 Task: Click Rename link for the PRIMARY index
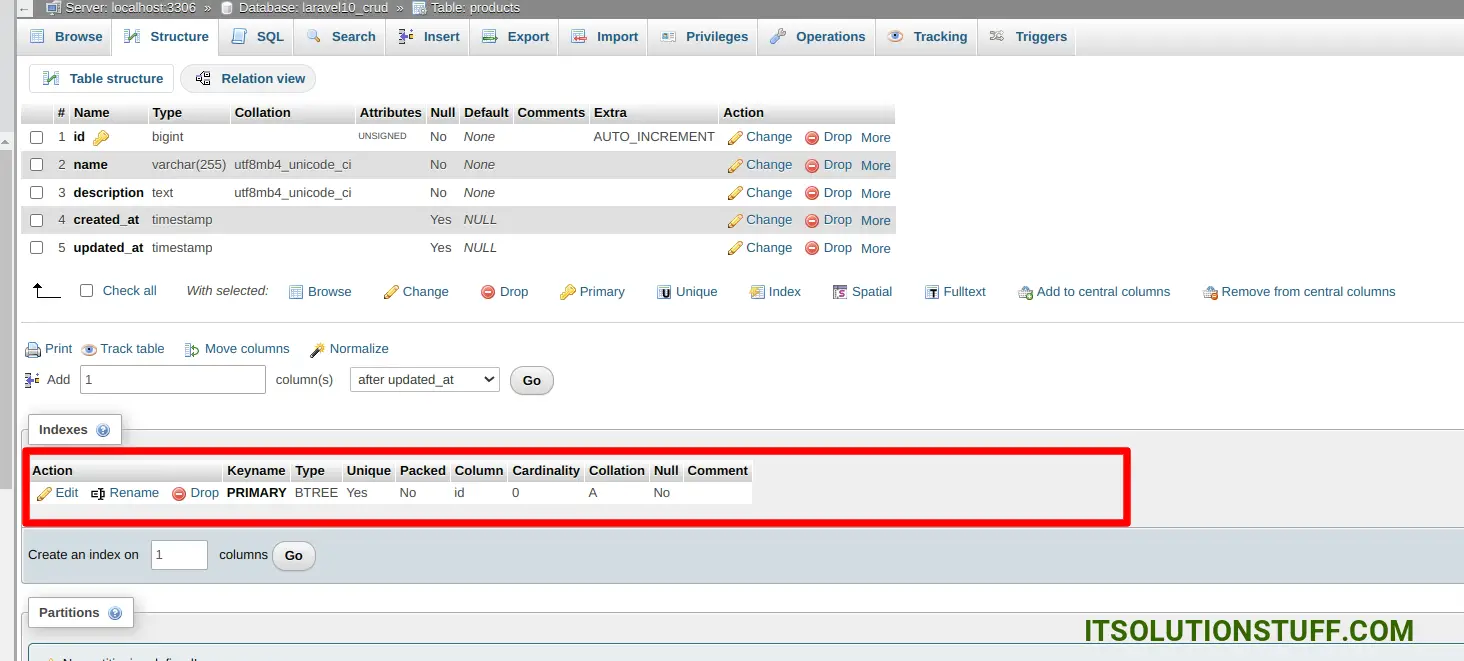pos(125,493)
